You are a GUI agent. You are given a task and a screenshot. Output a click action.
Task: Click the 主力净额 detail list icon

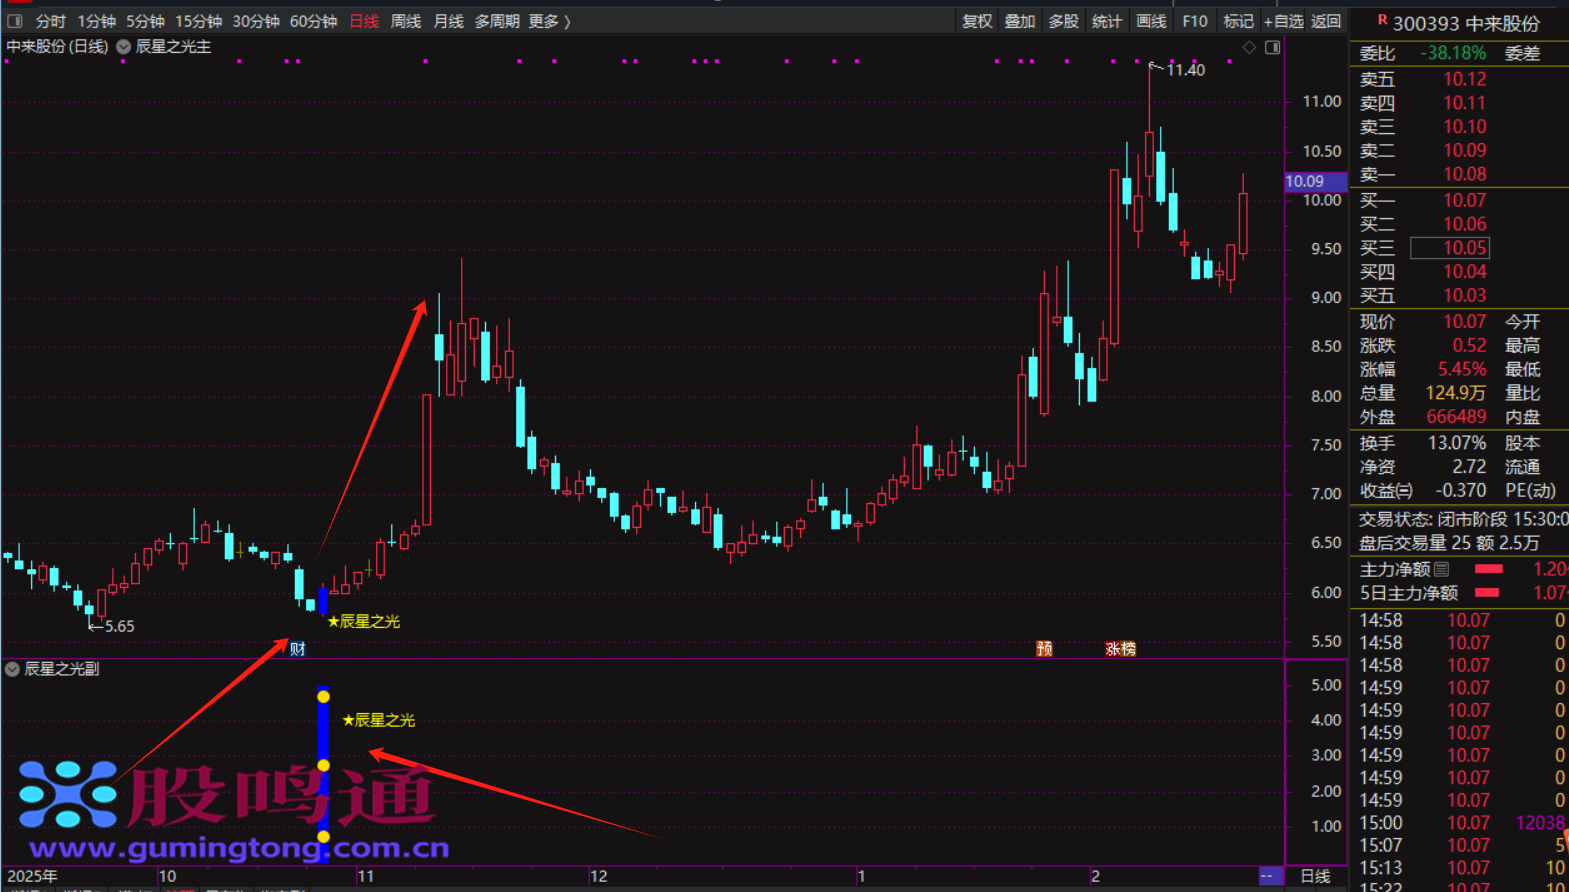1441,569
